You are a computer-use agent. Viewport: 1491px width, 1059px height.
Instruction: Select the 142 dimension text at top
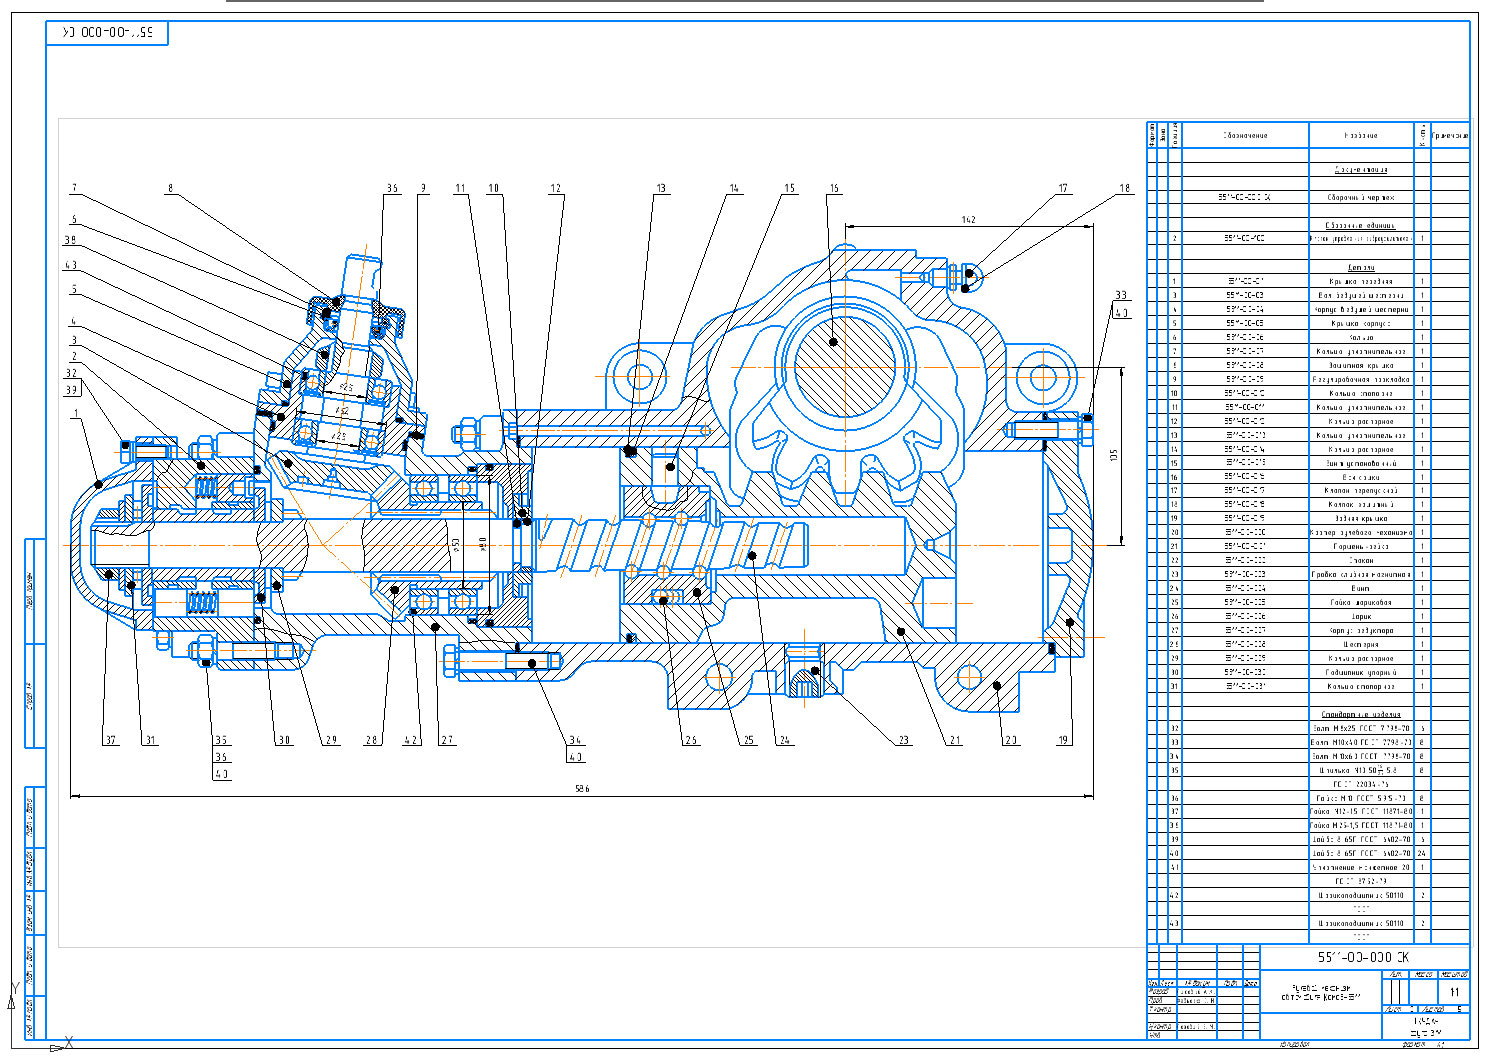click(968, 219)
